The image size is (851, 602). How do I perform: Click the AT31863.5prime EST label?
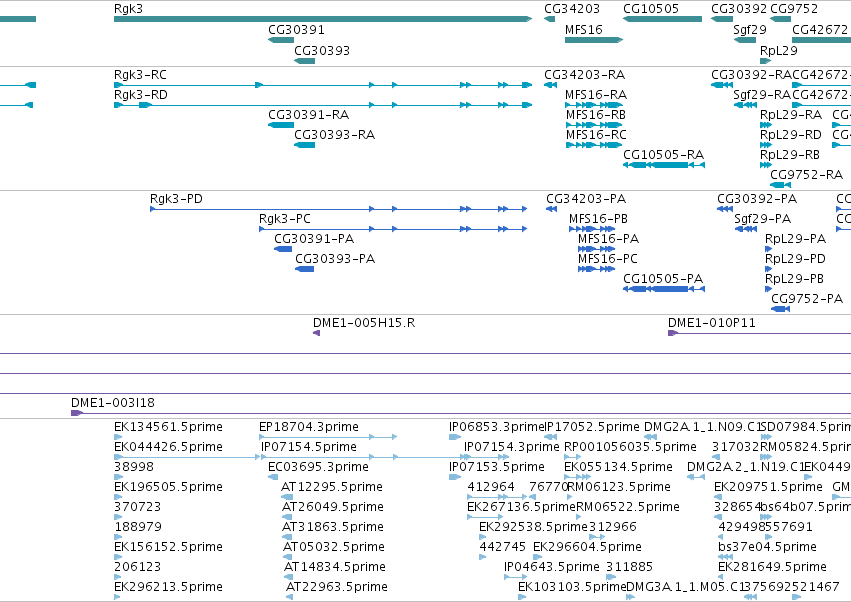333,527
